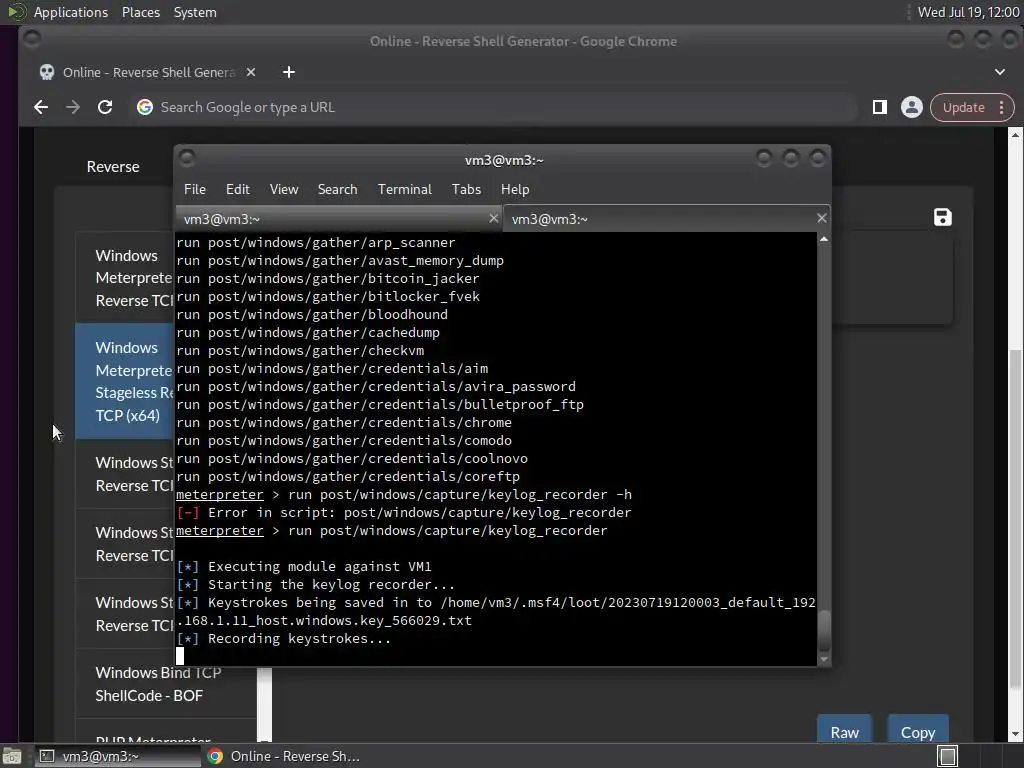Screen dimensions: 1024x768
Task: Click line 'run post/windows/gather/credentials/chrome'
Action: 344,423
